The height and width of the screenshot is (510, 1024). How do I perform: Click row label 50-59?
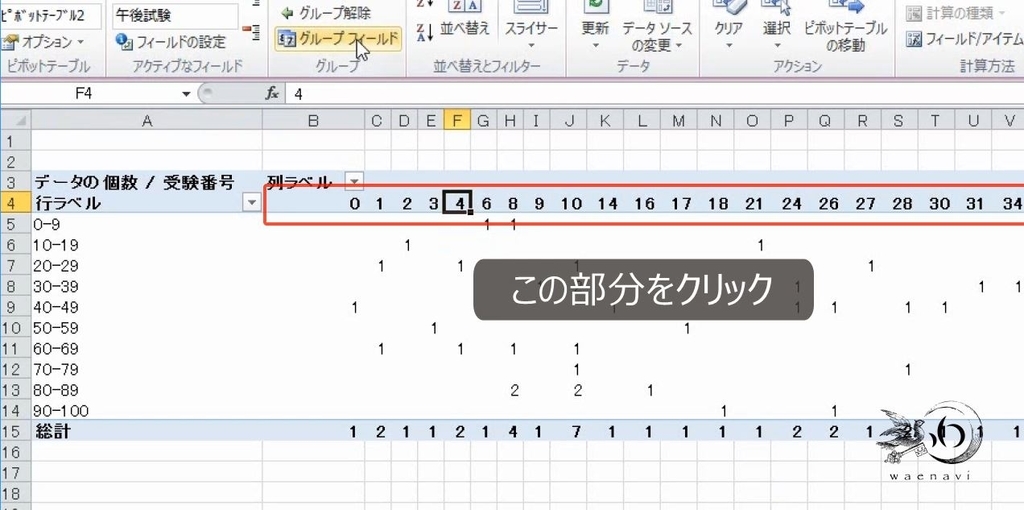[x=56, y=328]
